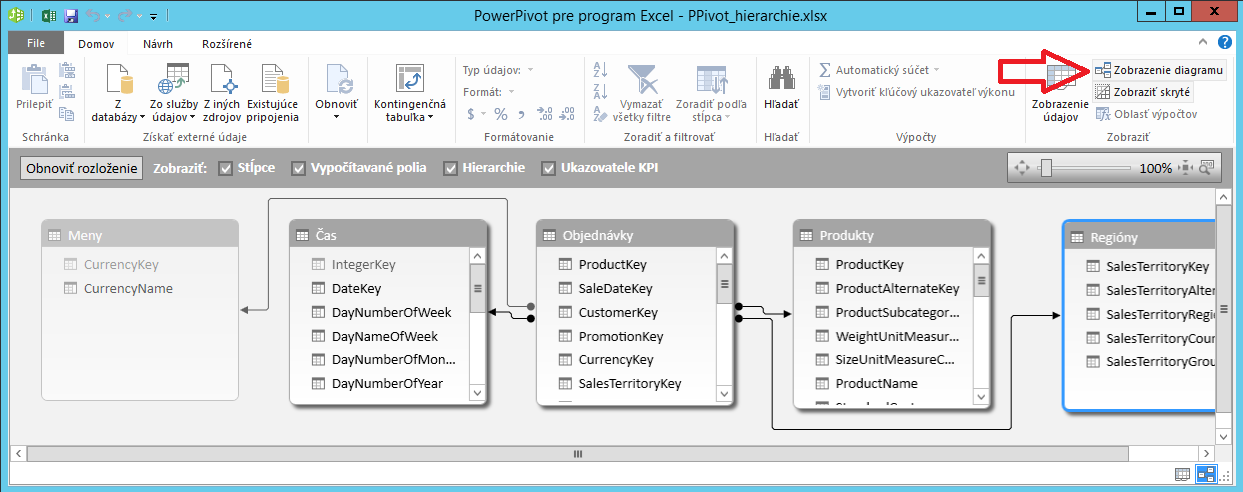Screen dimensions: 1243x492
Task: Import data with Z databázy icon
Action: coord(118,79)
